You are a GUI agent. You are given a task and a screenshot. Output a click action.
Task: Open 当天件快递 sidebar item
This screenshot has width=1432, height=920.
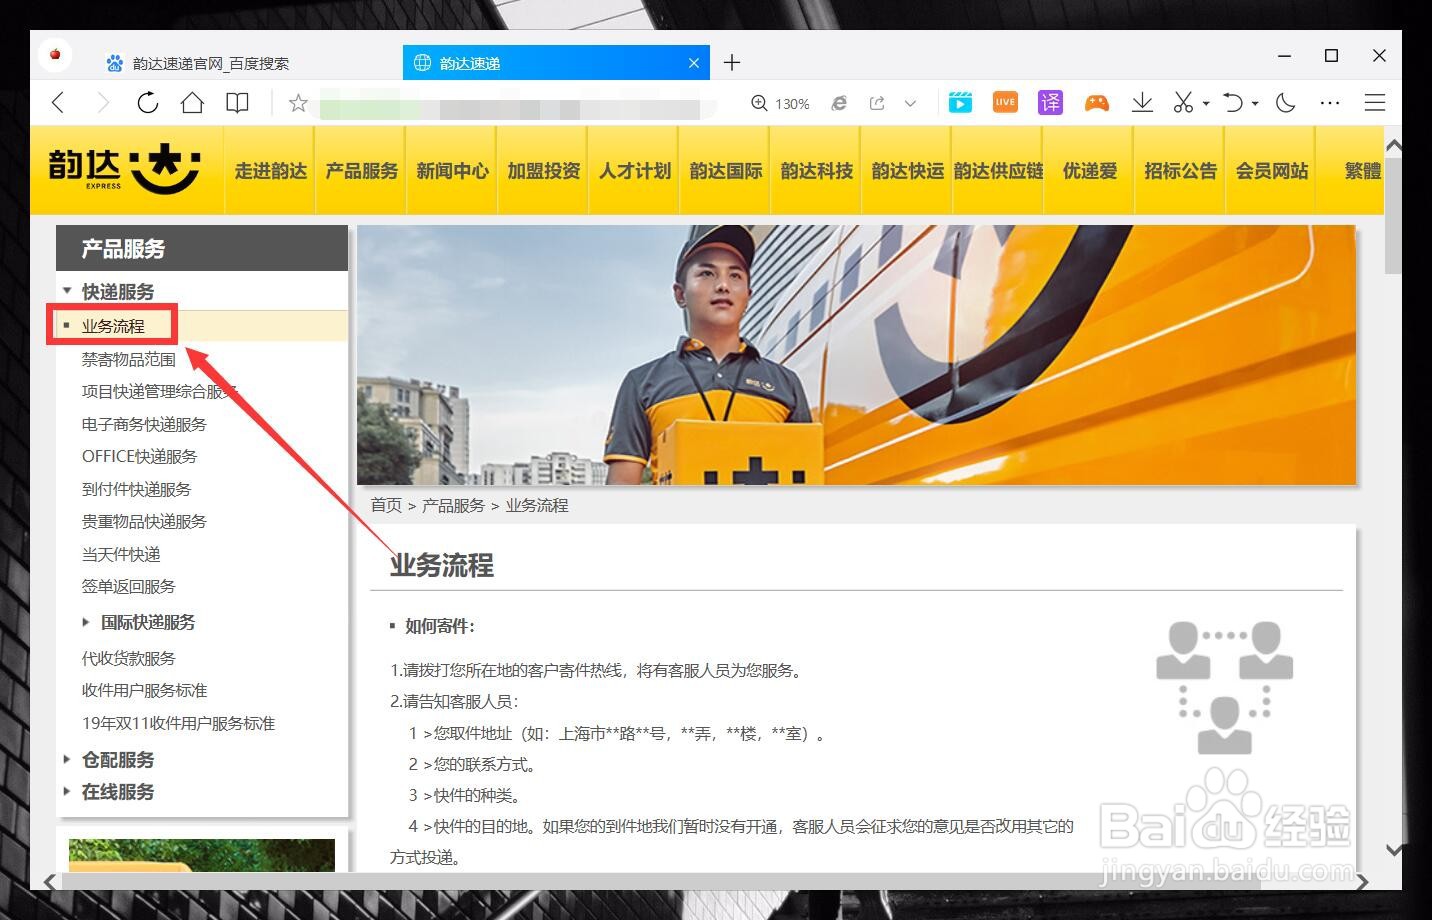click(x=121, y=554)
